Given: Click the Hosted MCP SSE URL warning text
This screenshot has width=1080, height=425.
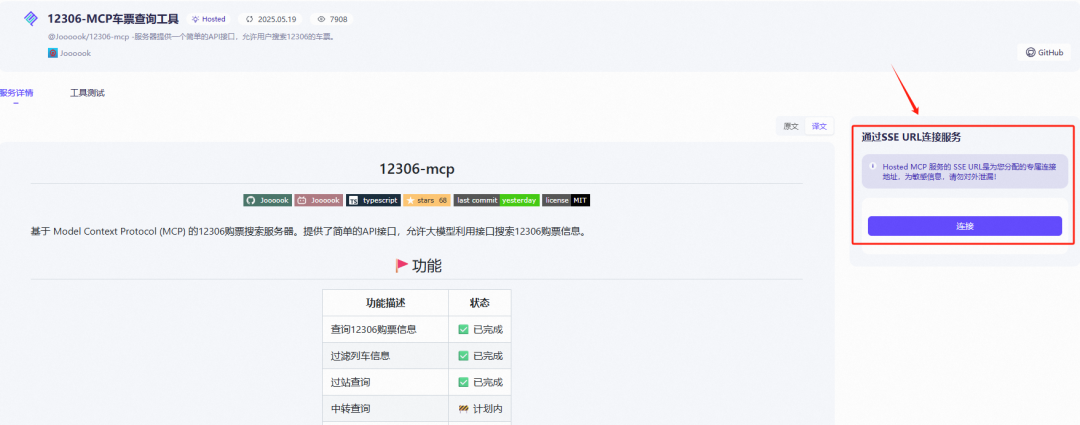Looking at the screenshot, I should [x=970, y=172].
